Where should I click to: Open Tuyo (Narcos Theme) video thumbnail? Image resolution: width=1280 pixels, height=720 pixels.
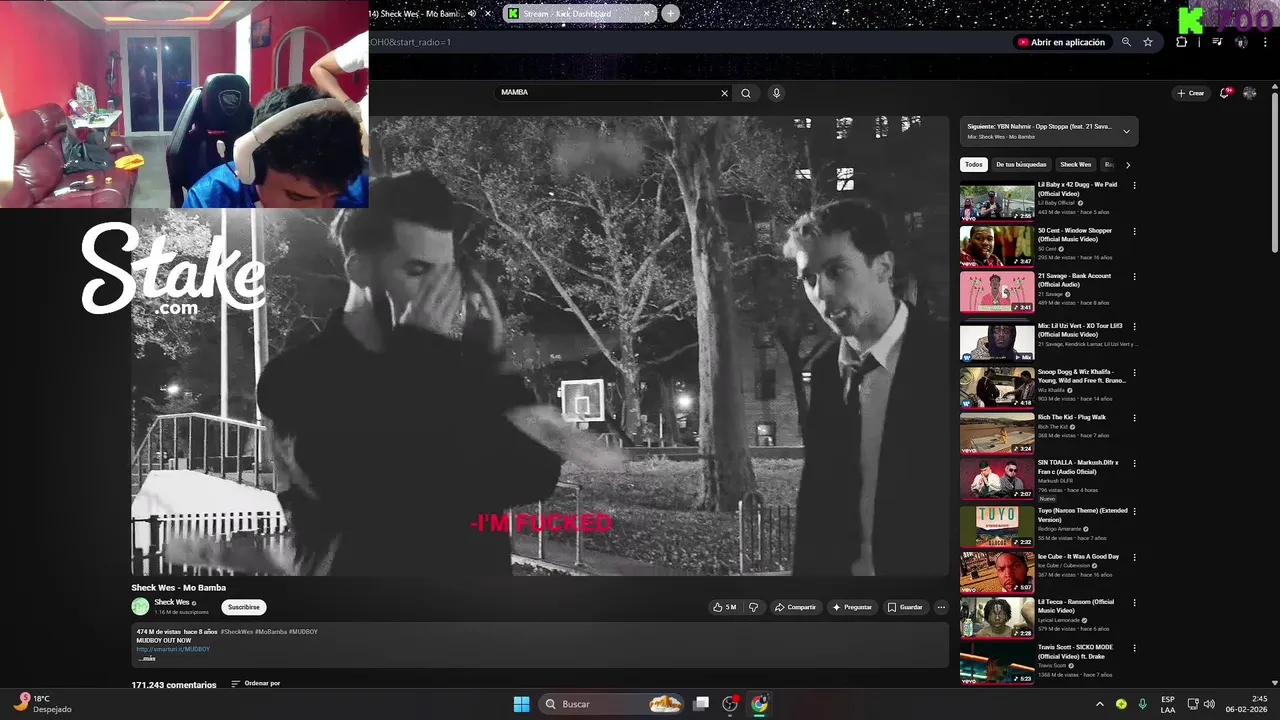997,526
